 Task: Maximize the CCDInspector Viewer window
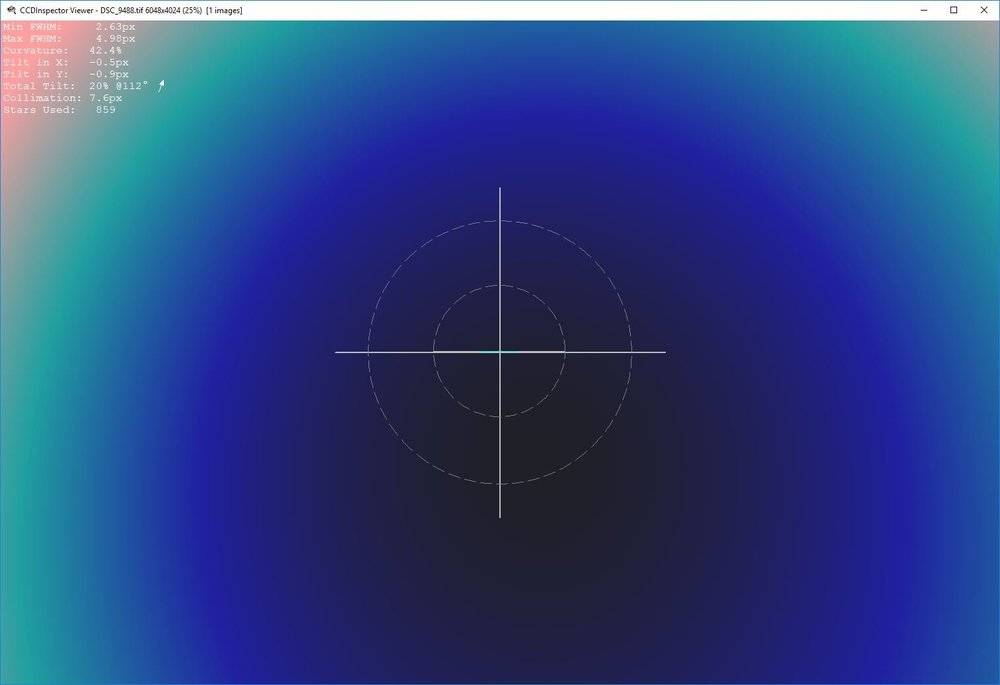pyautogui.click(x=953, y=10)
